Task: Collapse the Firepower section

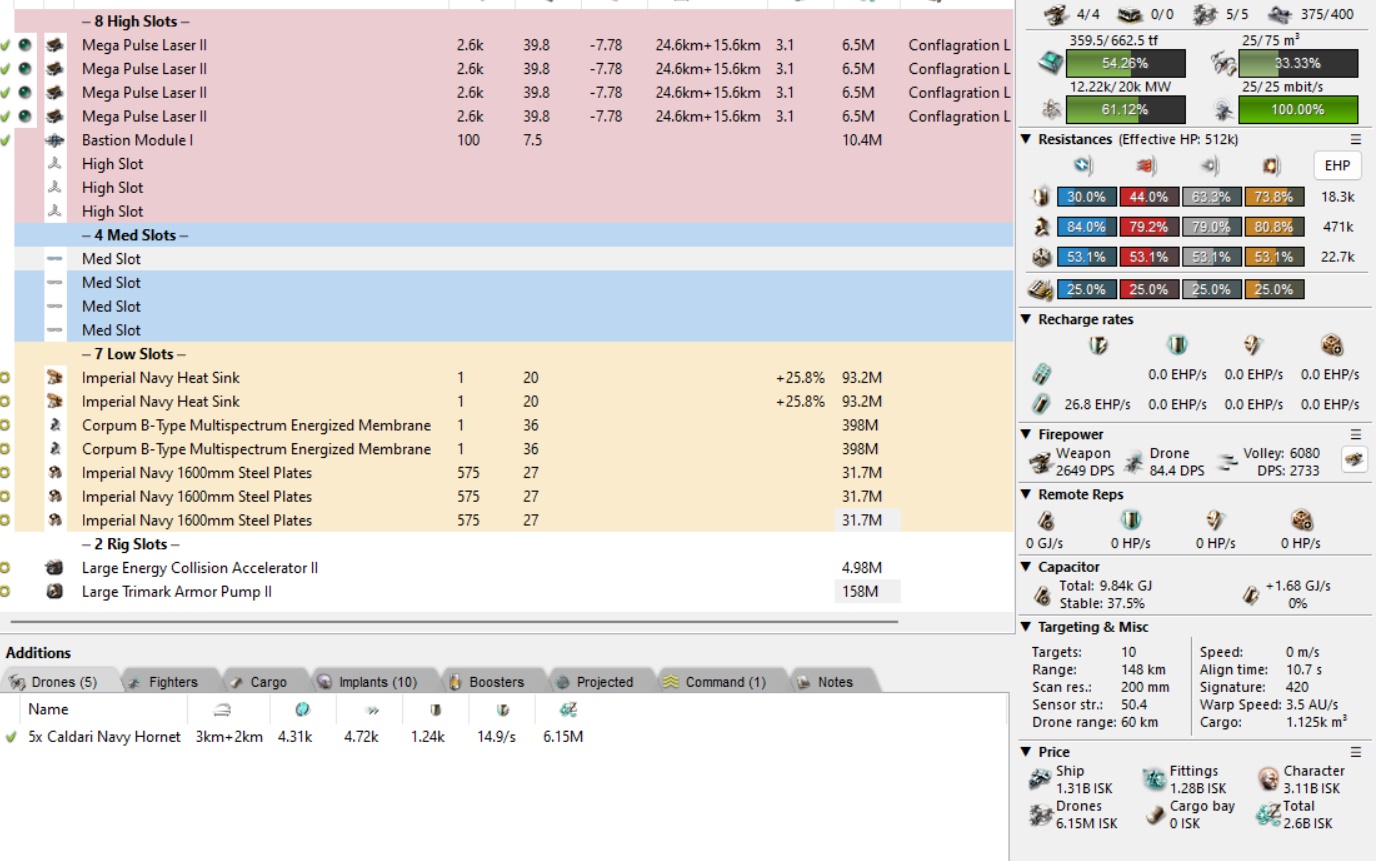Action: click(x=1026, y=434)
